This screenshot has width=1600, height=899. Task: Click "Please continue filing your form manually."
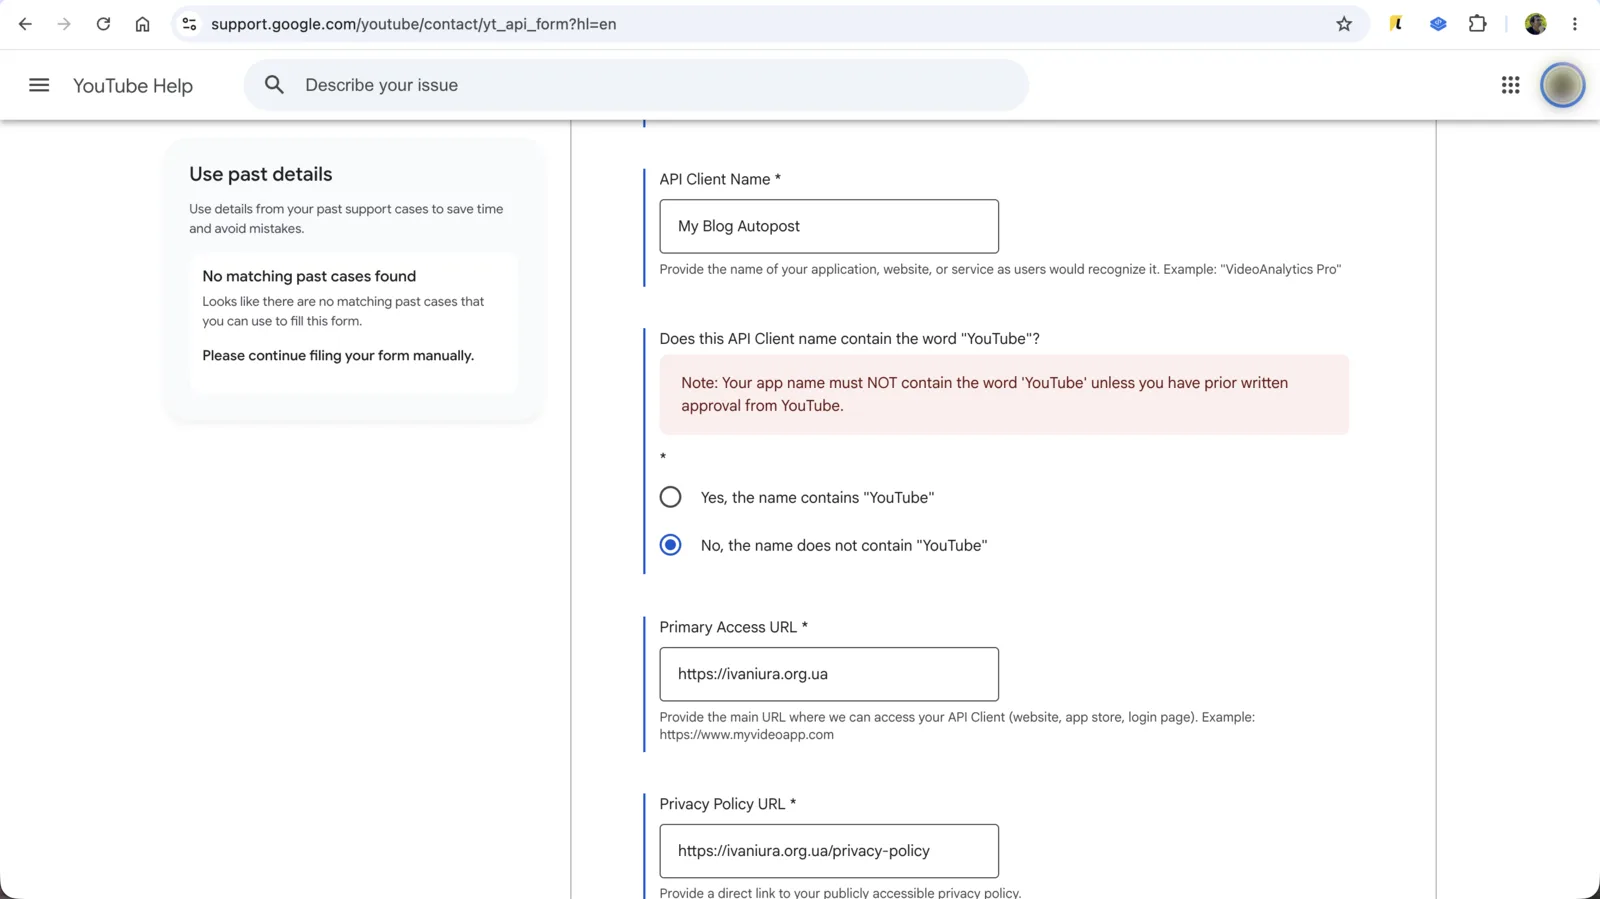click(338, 356)
